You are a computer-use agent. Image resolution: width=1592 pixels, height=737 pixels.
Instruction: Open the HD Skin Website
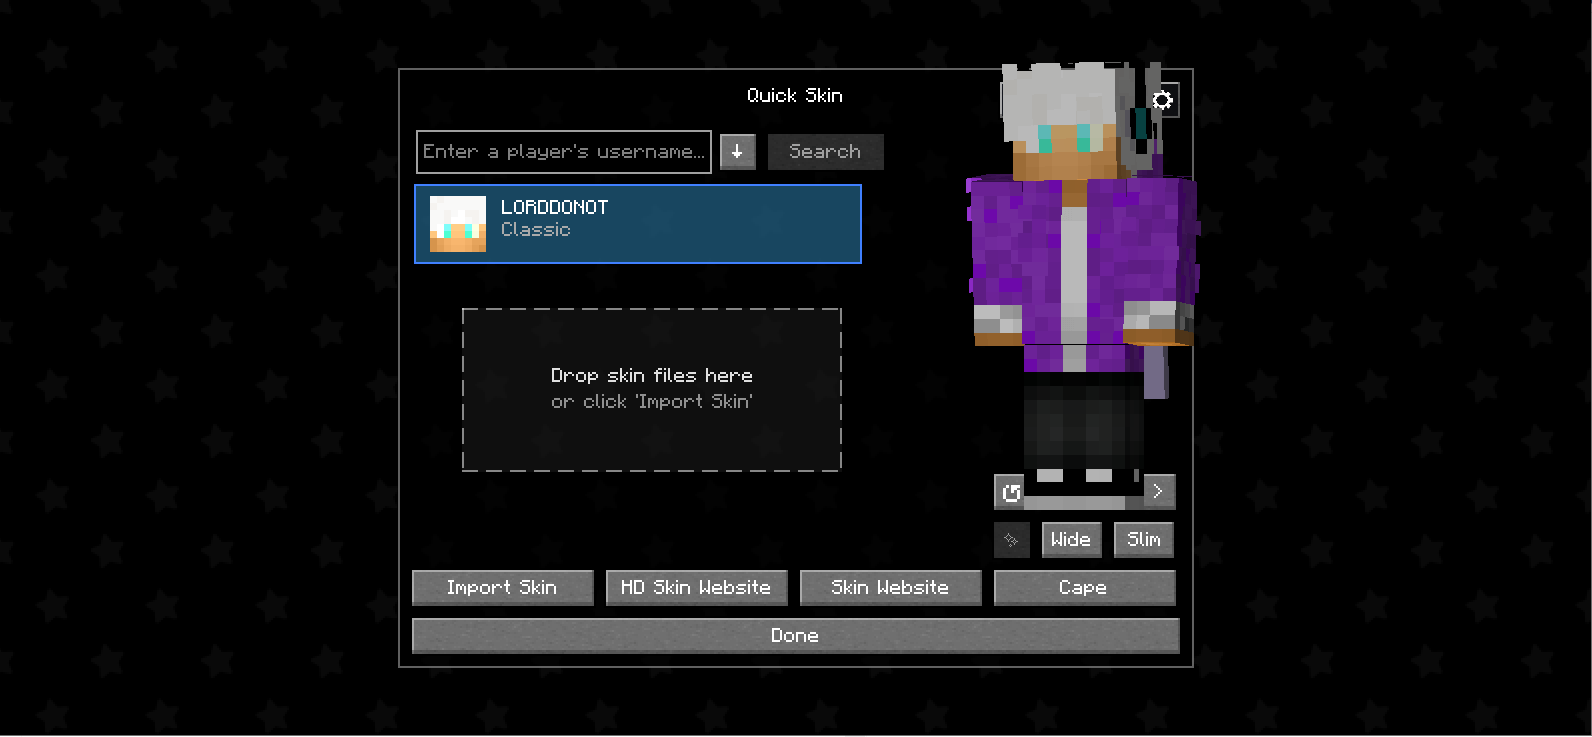pos(696,588)
